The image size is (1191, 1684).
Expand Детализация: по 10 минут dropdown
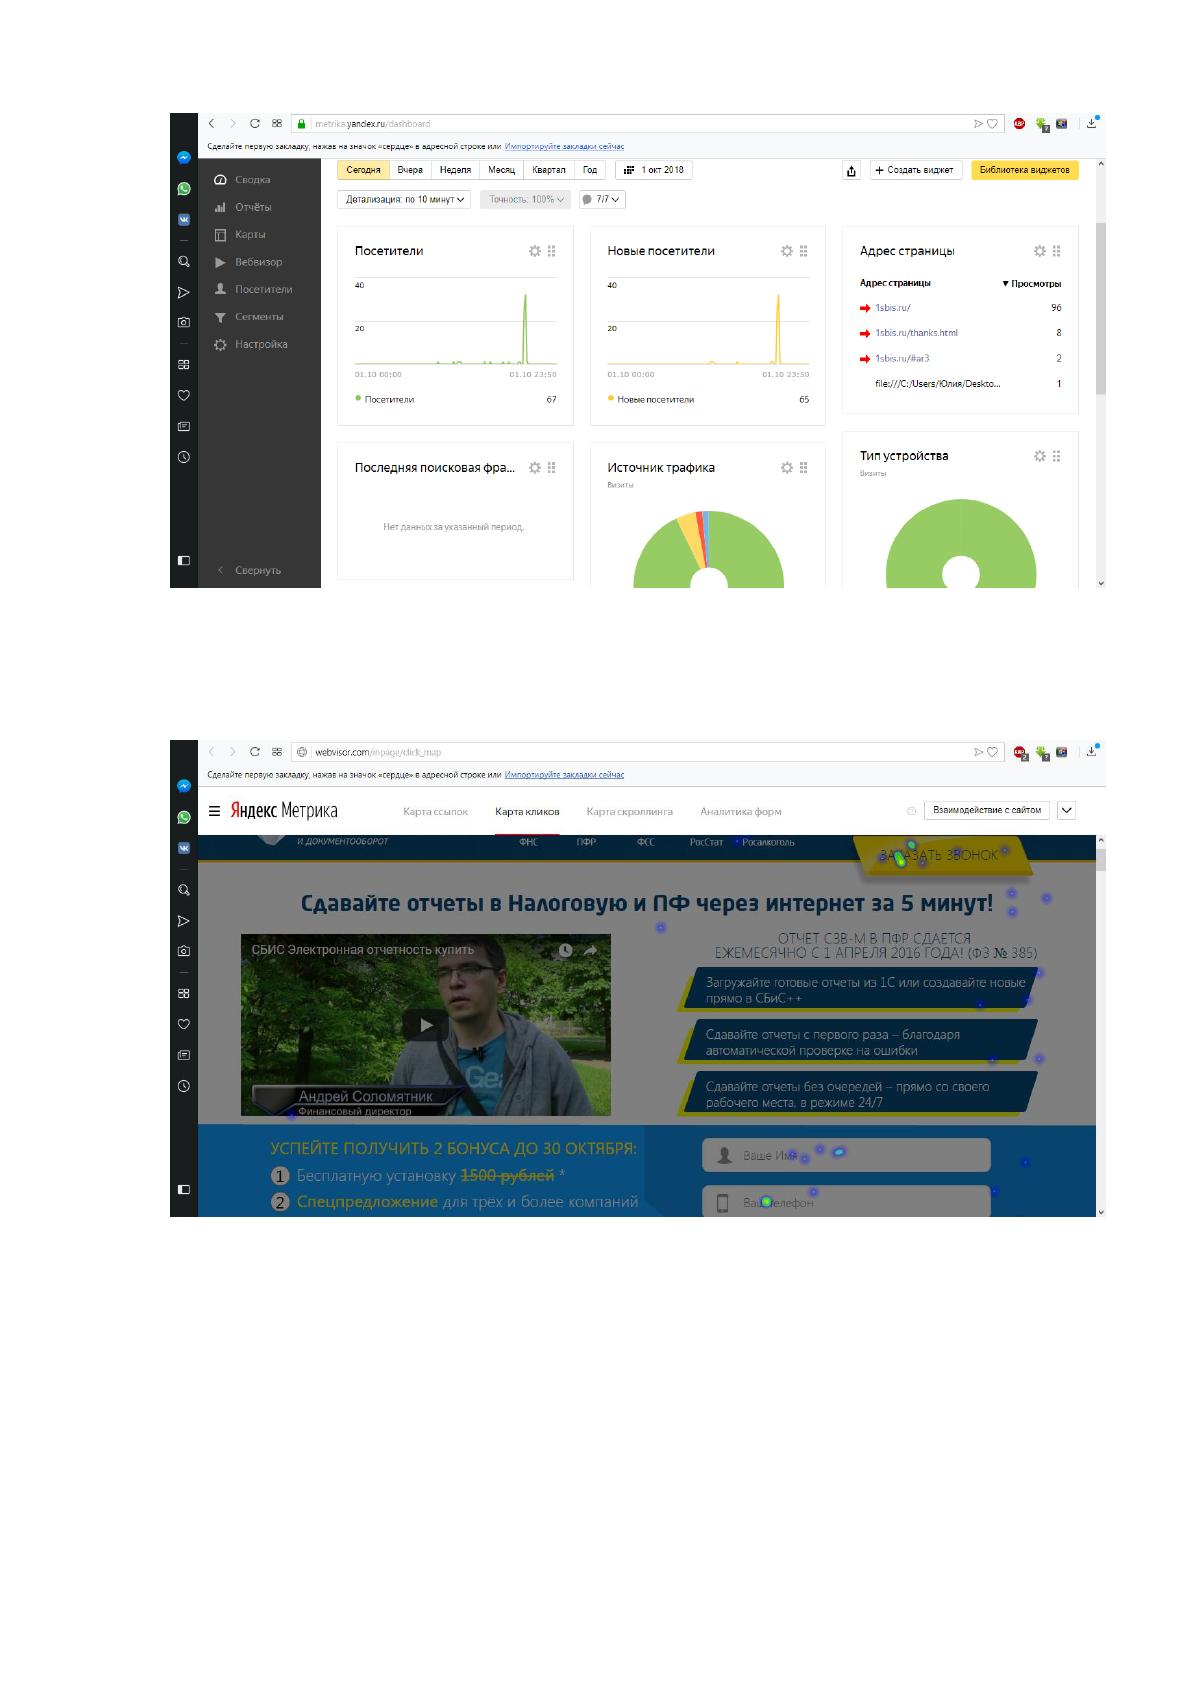tap(404, 200)
